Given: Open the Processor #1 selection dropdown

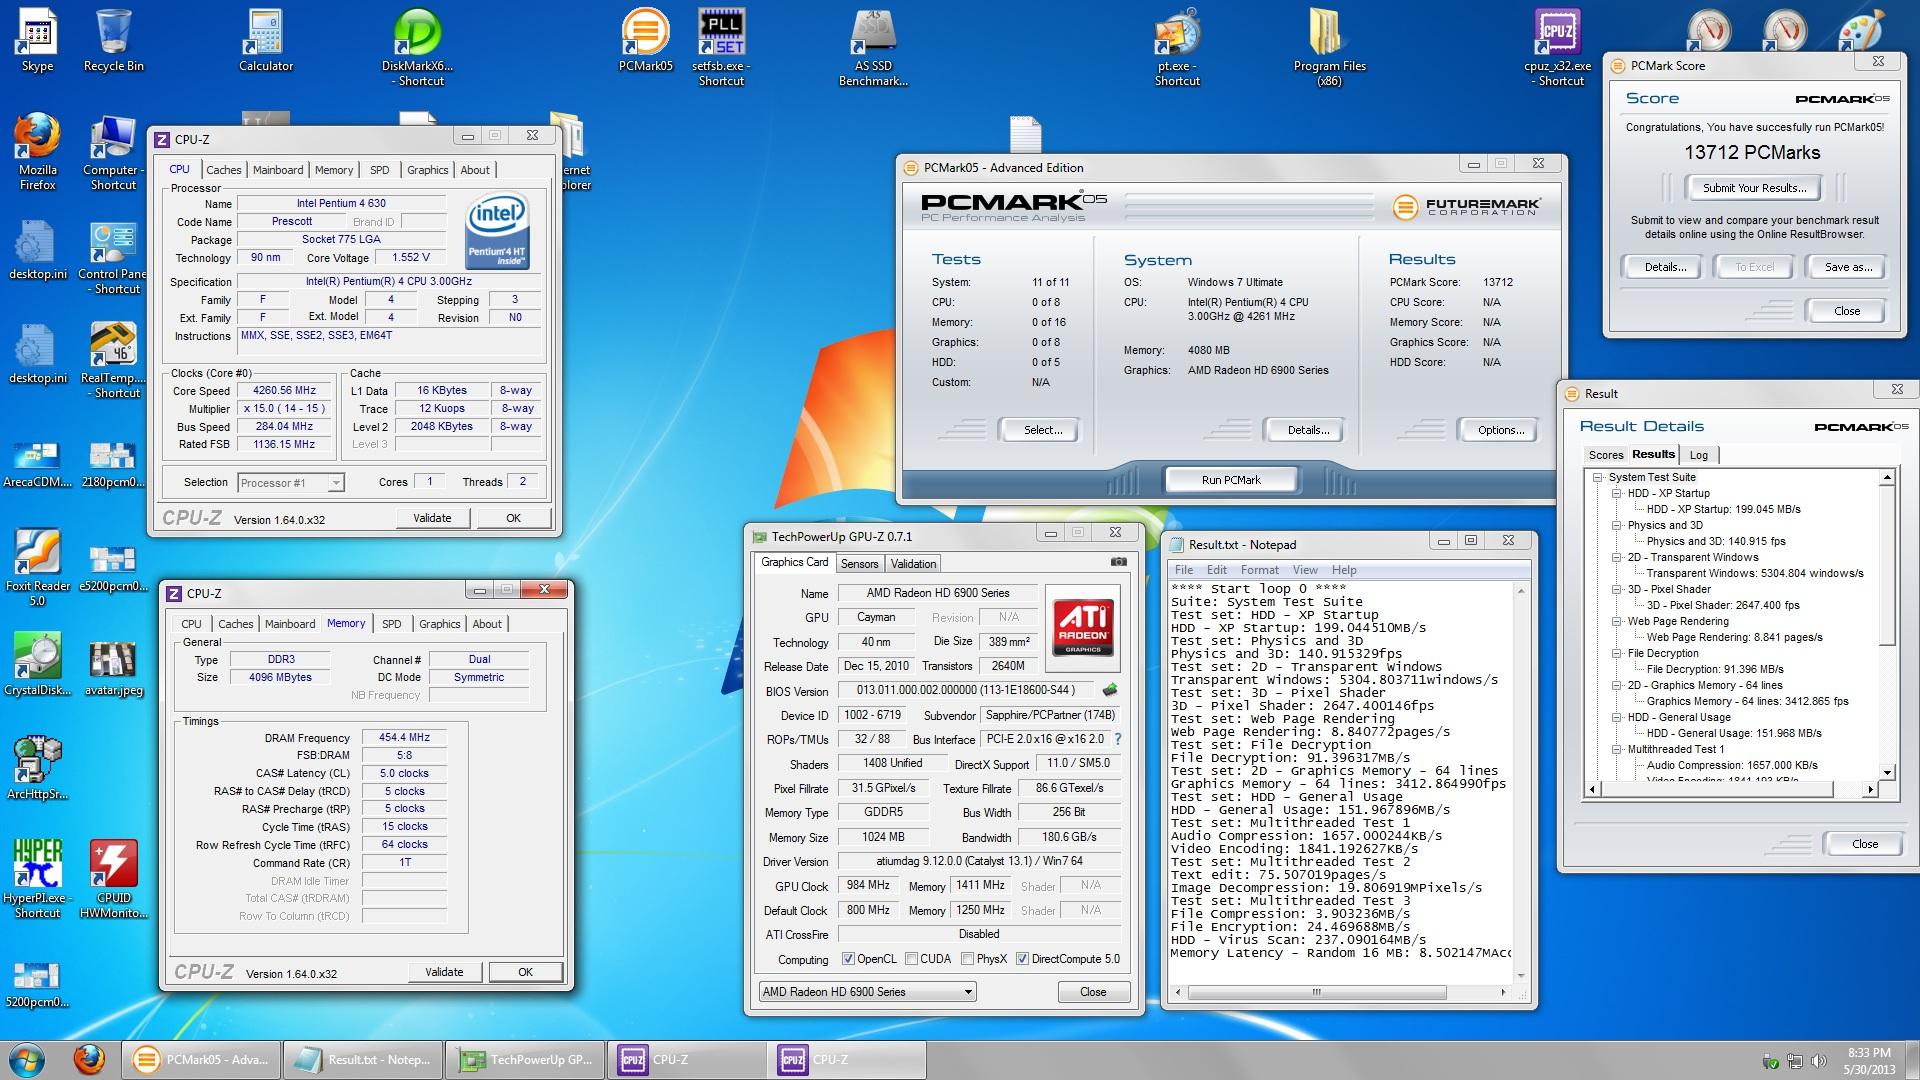Looking at the screenshot, I should [291, 483].
